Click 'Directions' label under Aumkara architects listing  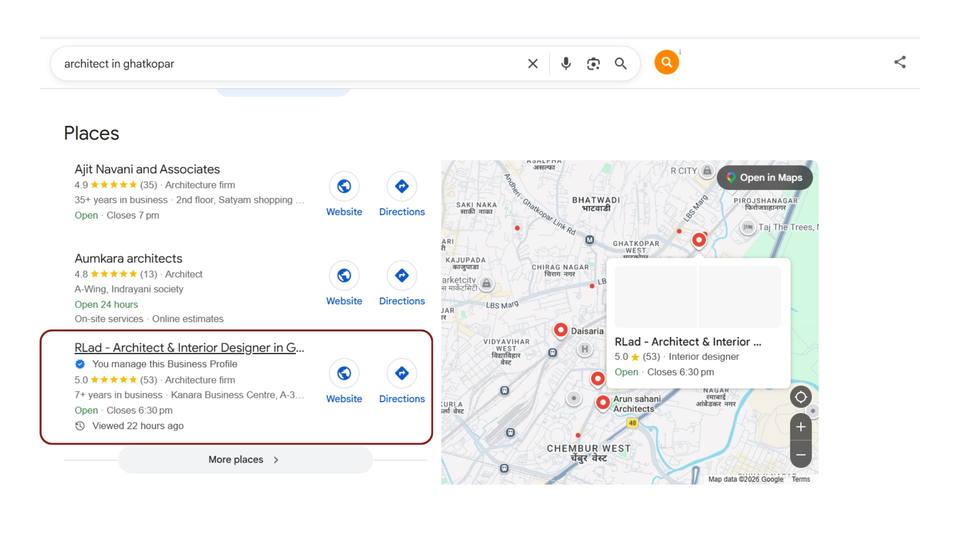(x=402, y=301)
